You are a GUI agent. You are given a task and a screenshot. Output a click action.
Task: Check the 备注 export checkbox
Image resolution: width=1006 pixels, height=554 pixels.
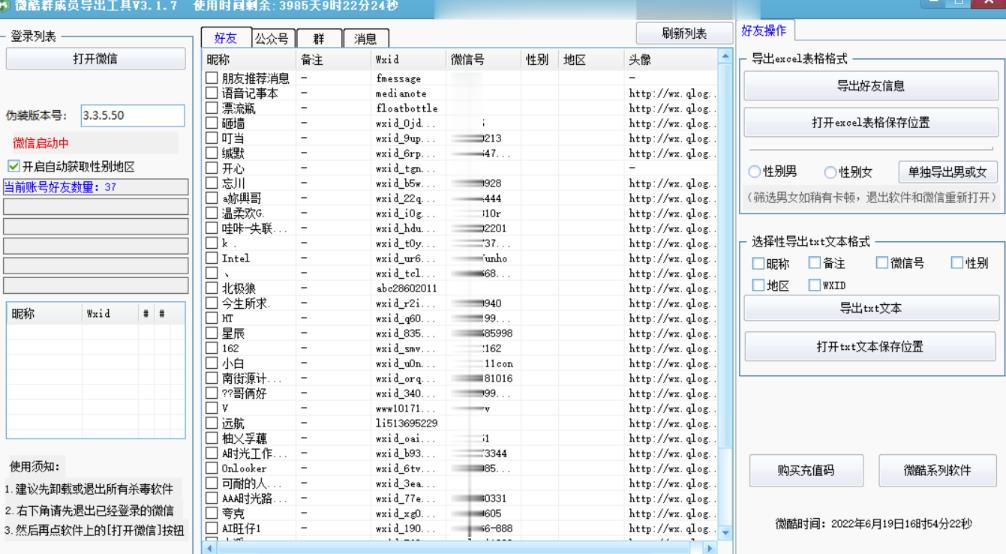[814, 263]
